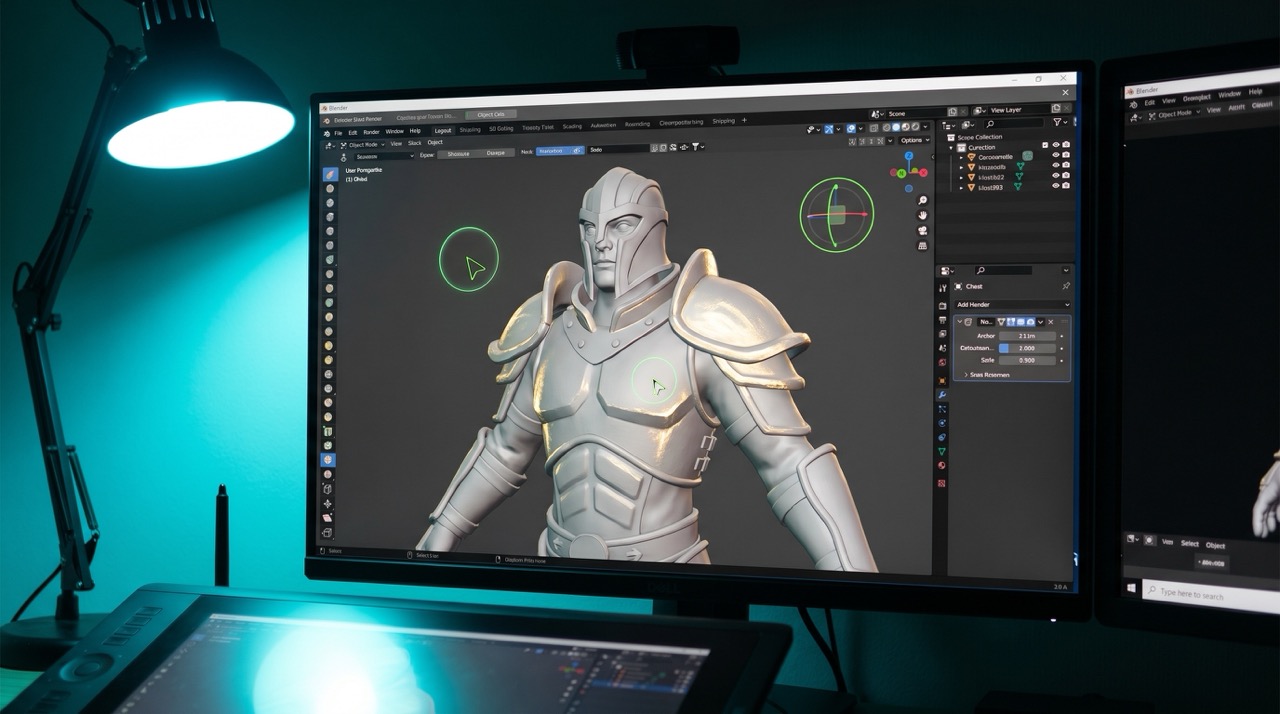The height and width of the screenshot is (714, 1280).
Task: Open the Object header menu in viewport
Action: (x=435, y=142)
